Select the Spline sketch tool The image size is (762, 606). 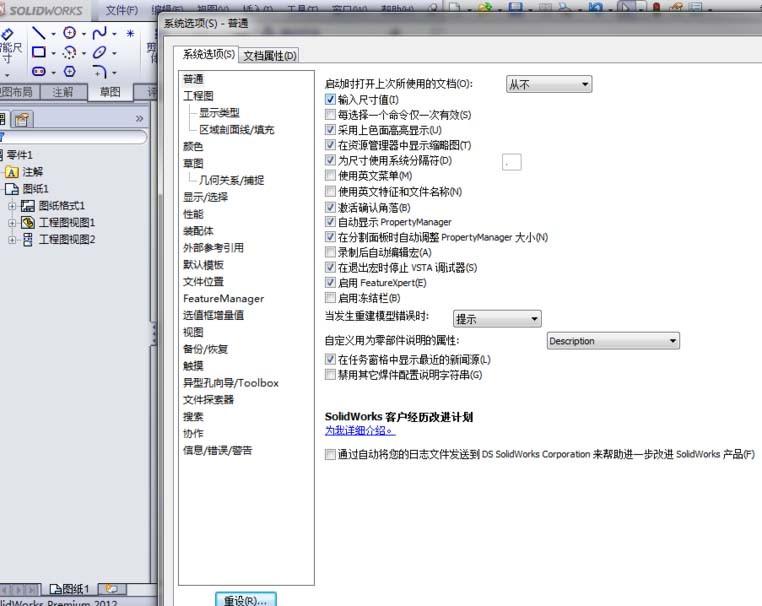[99, 33]
